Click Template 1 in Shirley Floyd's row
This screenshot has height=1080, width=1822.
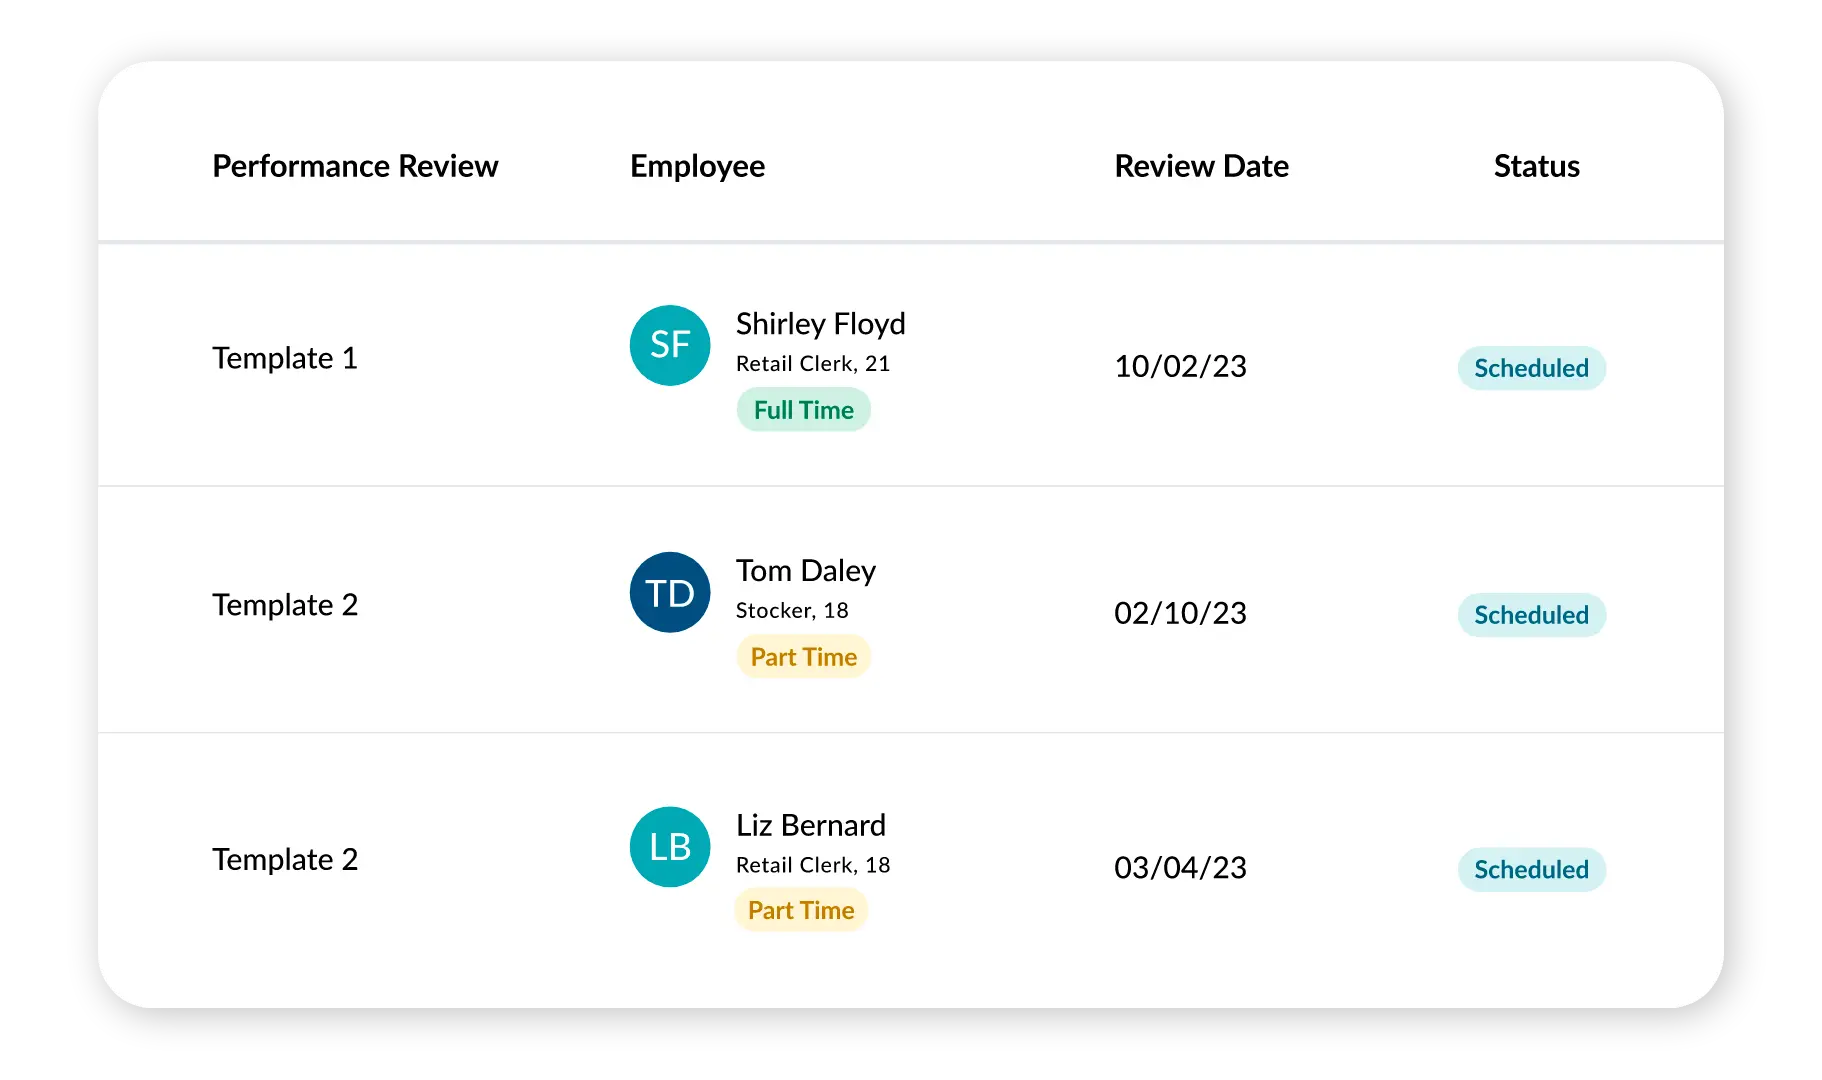(284, 358)
